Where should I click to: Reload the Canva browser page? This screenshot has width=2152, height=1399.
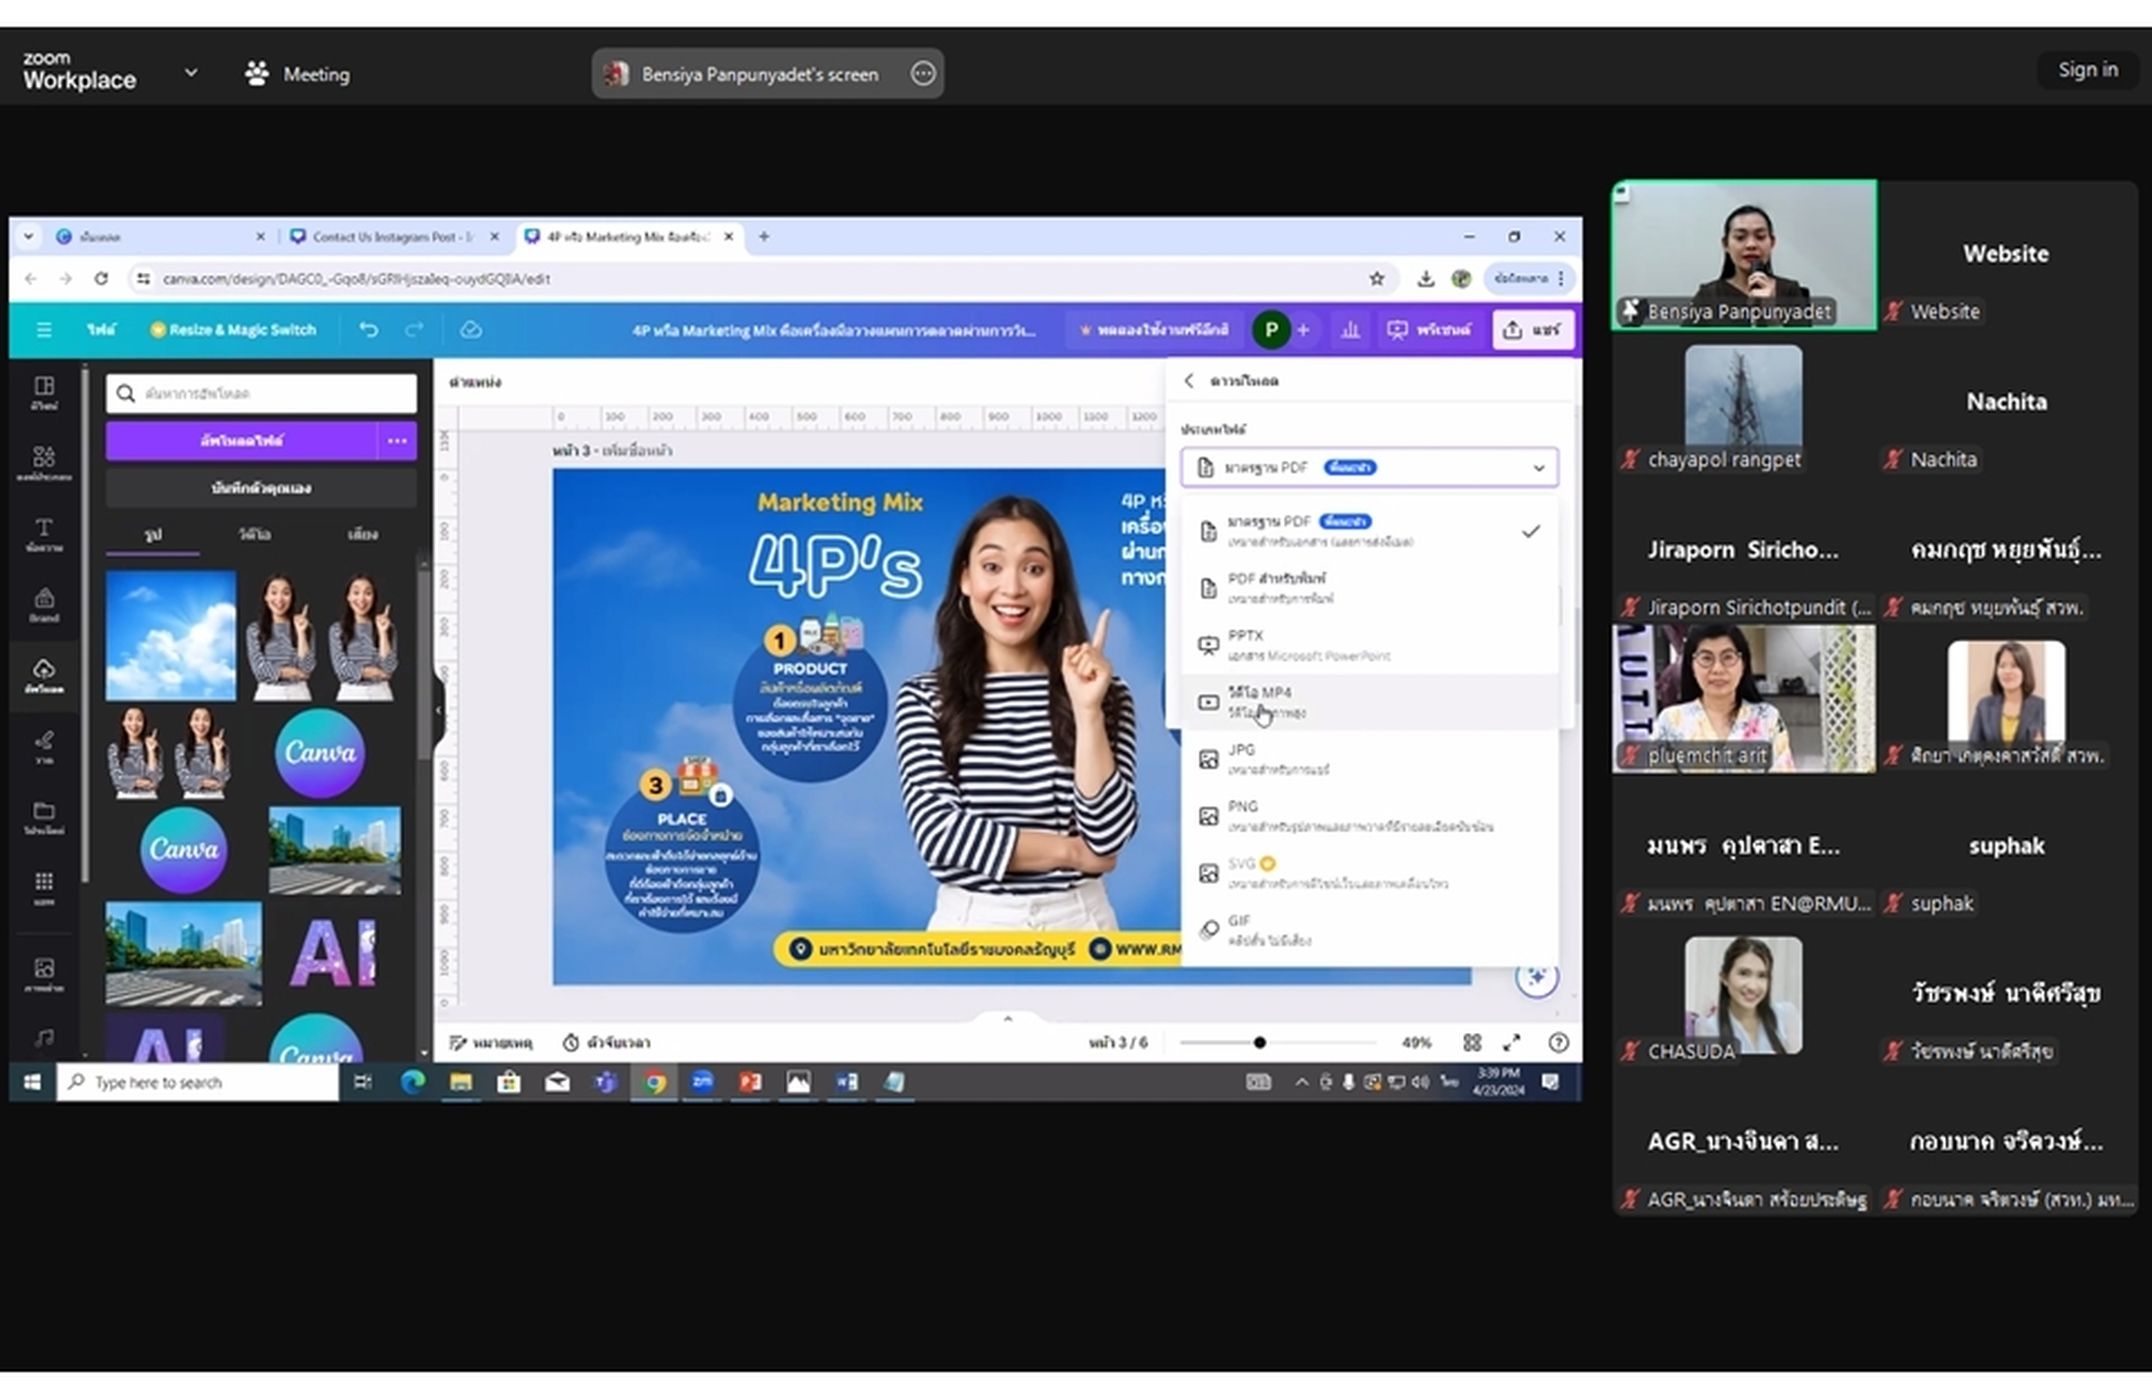click(x=101, y=278)
